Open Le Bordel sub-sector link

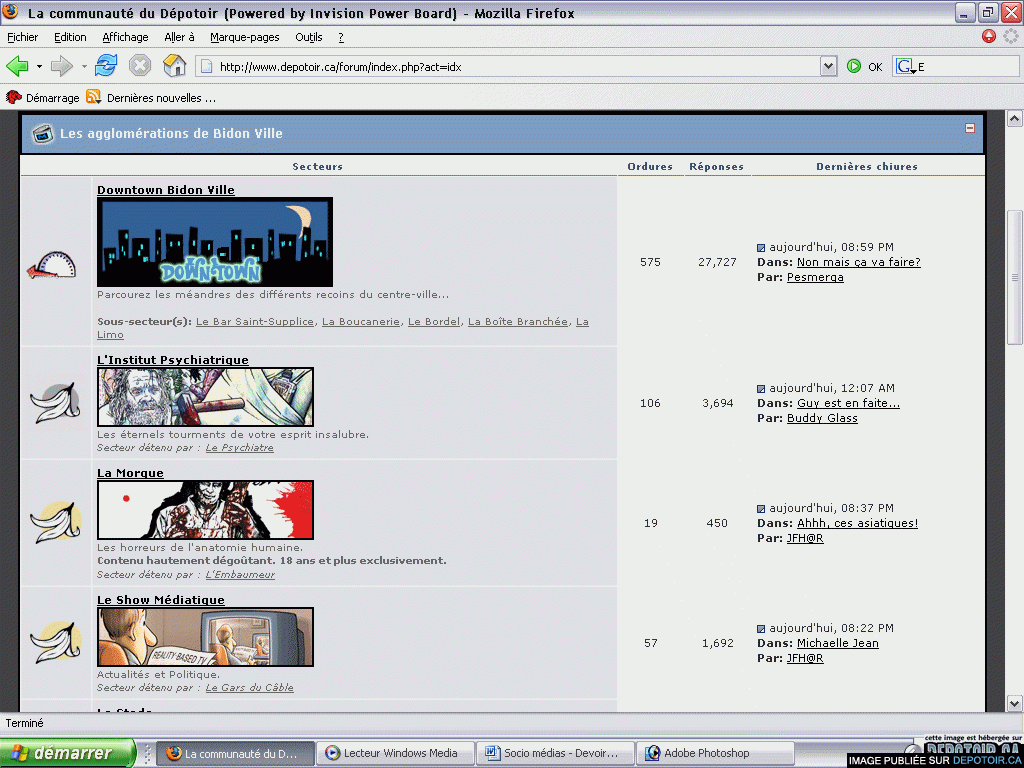coord(434,321)
